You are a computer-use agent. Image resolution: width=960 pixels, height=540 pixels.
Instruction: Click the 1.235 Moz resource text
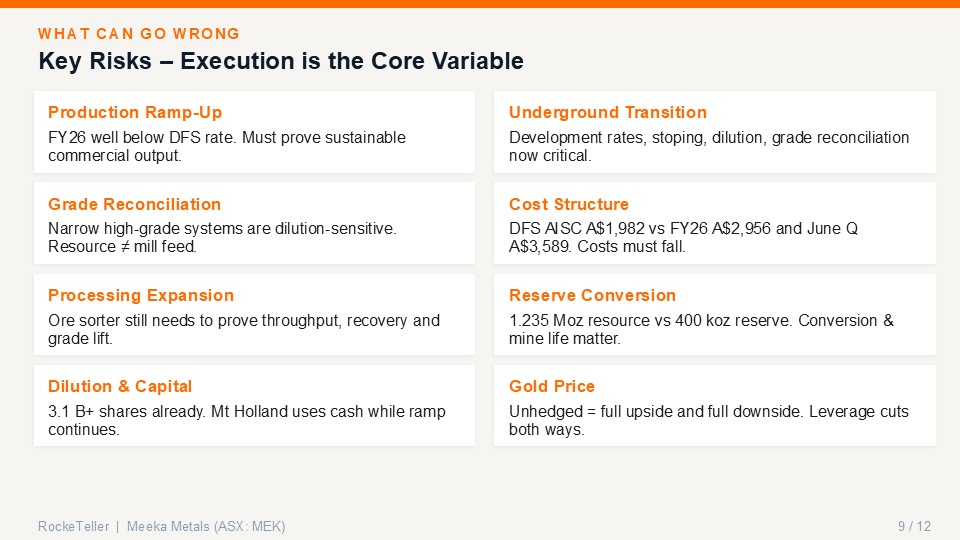701,329
